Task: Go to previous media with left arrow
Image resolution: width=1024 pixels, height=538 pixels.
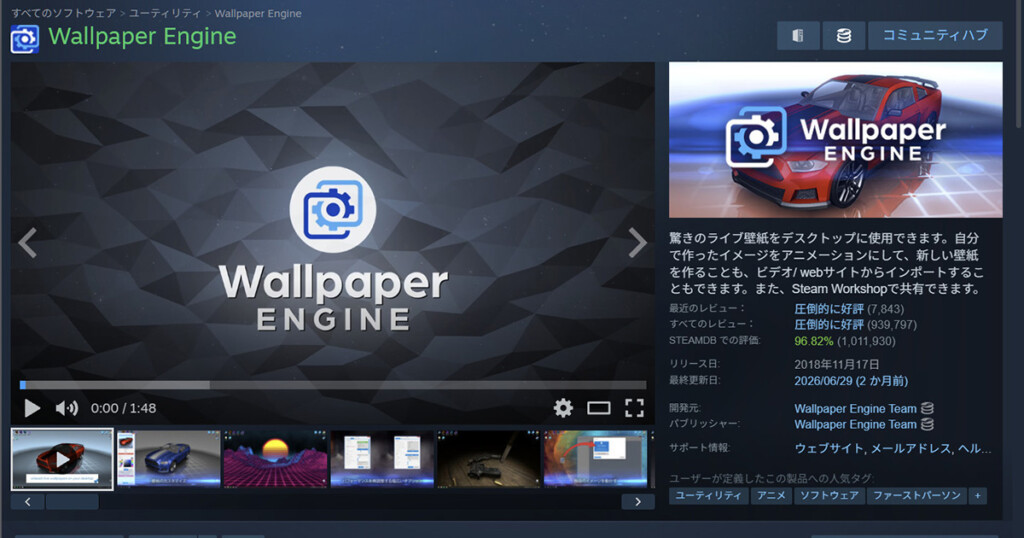Action: coord(27,243)
